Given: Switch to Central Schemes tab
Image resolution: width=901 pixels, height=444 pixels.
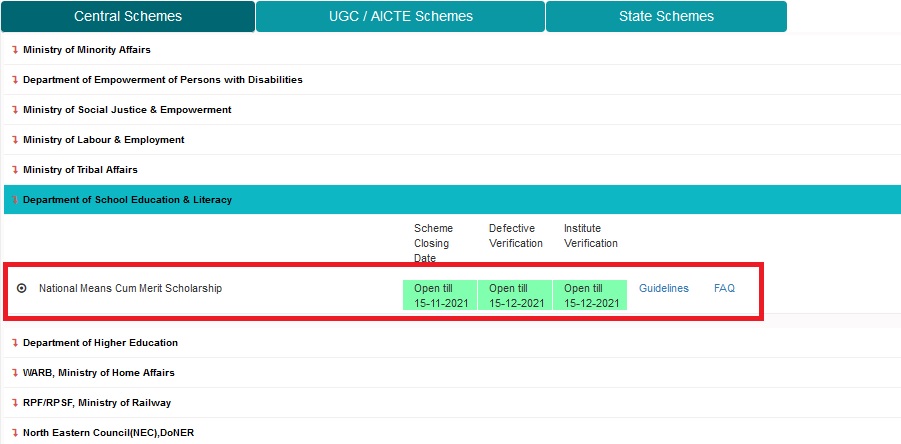Looking at the screenshot, I should click(x=128, y=16).
